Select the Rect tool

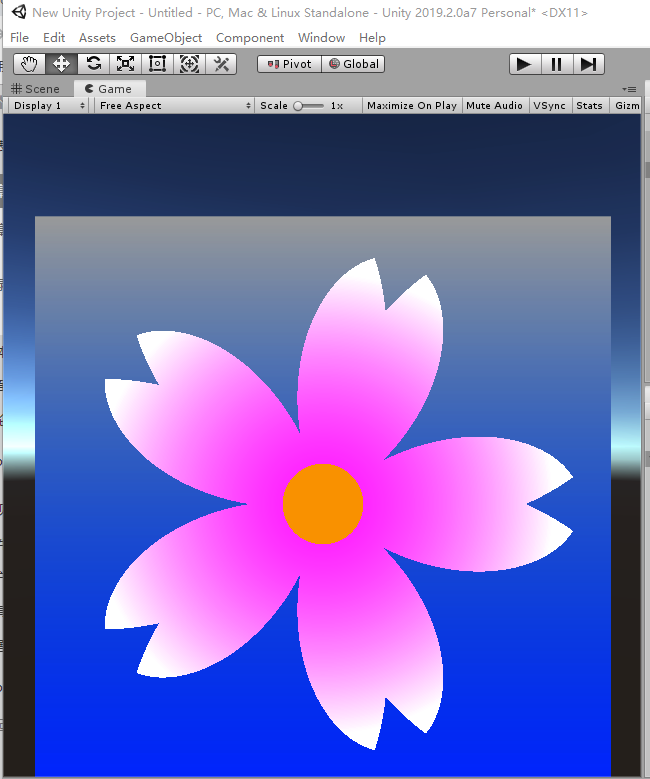(x=157, y=64)
